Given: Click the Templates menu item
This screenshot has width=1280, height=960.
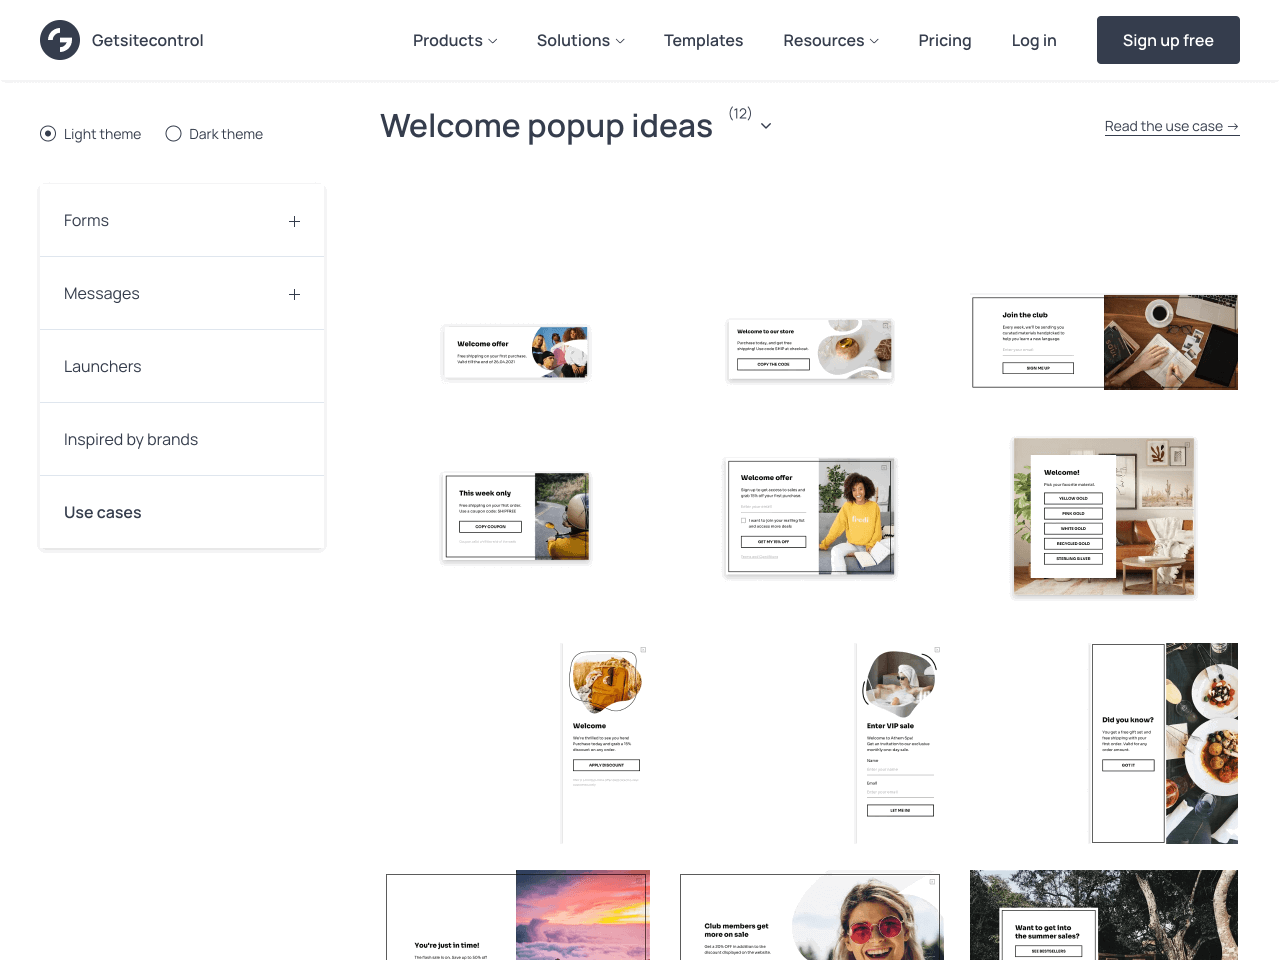Looking at the screenshot, I should click(x=703, y=40).
